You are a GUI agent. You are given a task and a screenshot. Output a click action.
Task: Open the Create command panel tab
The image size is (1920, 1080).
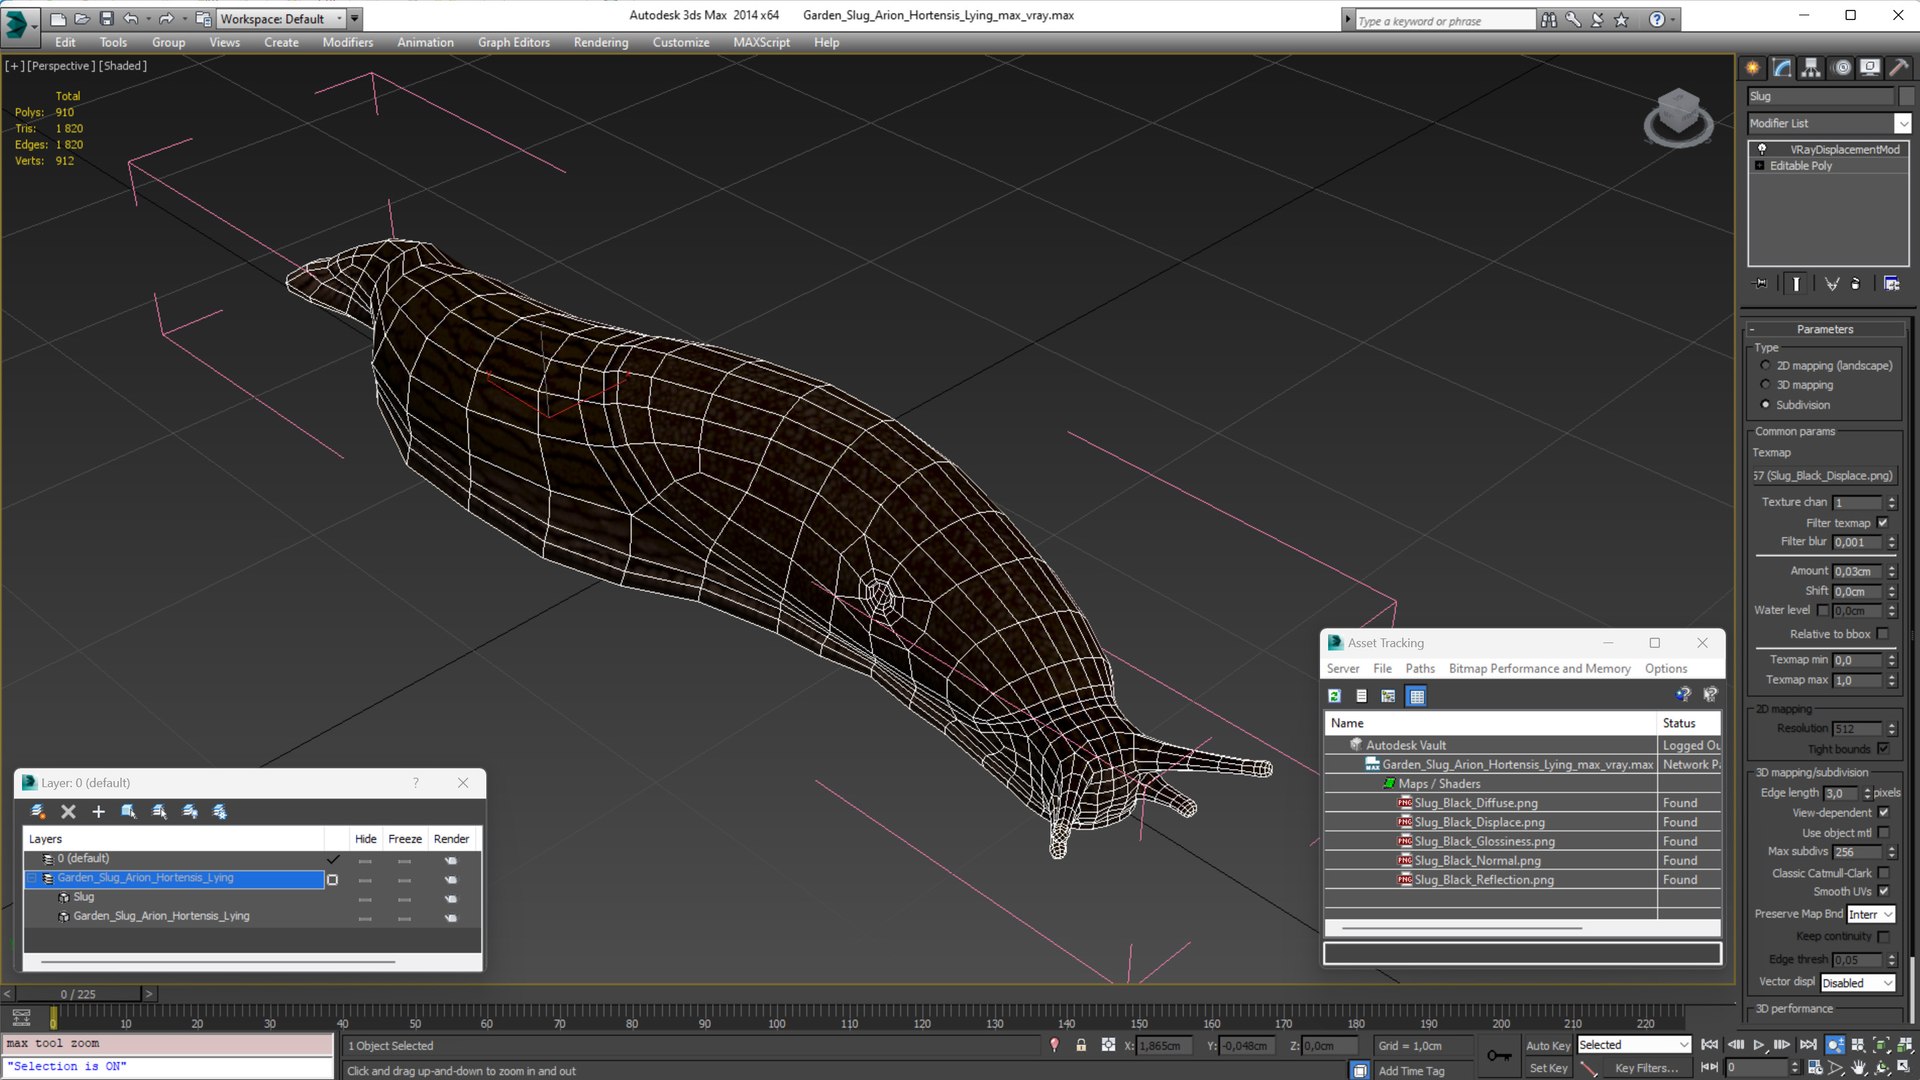point(1753,67)
